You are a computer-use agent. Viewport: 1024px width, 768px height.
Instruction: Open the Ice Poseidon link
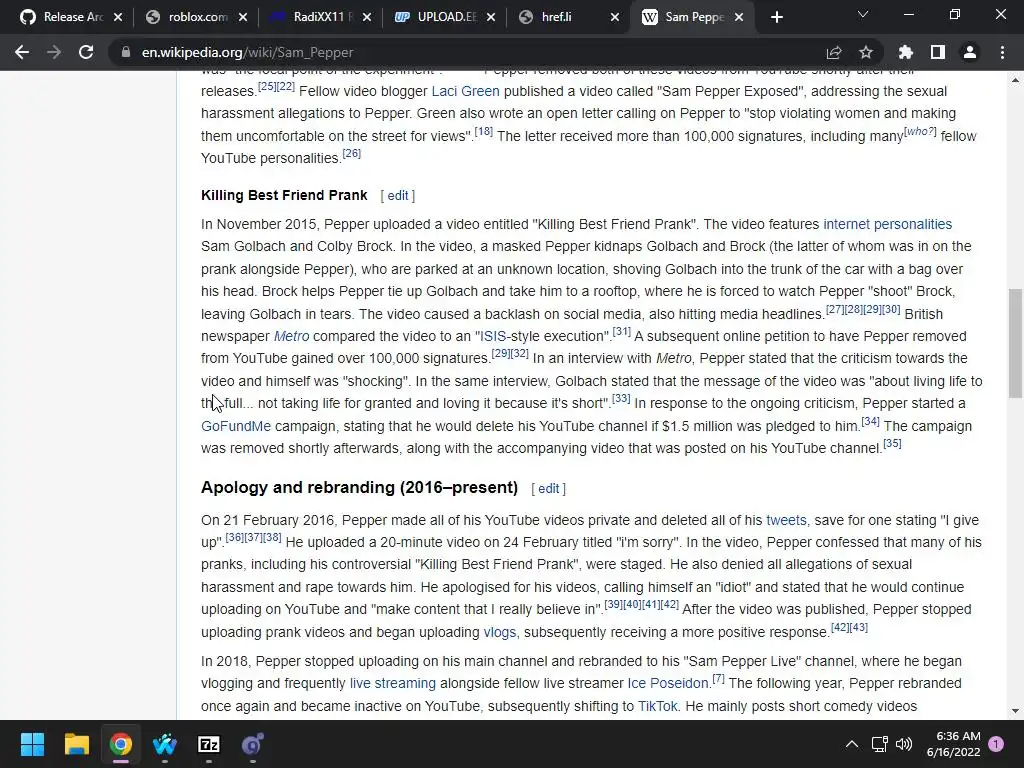tap(668, 683)
